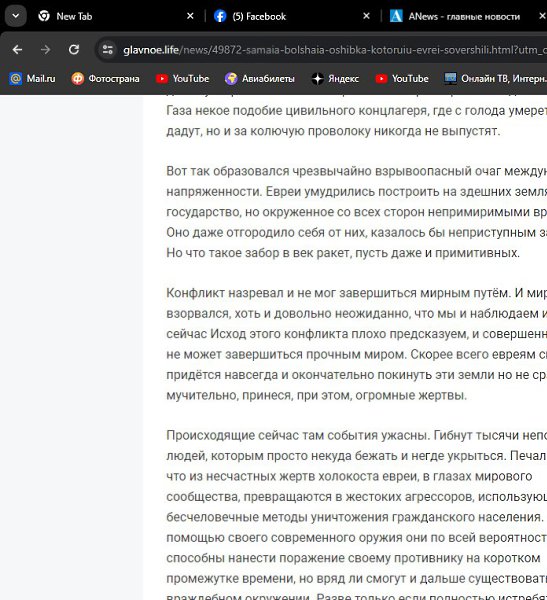The image size is (547, 600).
Task: Open the Фотострана bookmark
Action: point(105,78)
